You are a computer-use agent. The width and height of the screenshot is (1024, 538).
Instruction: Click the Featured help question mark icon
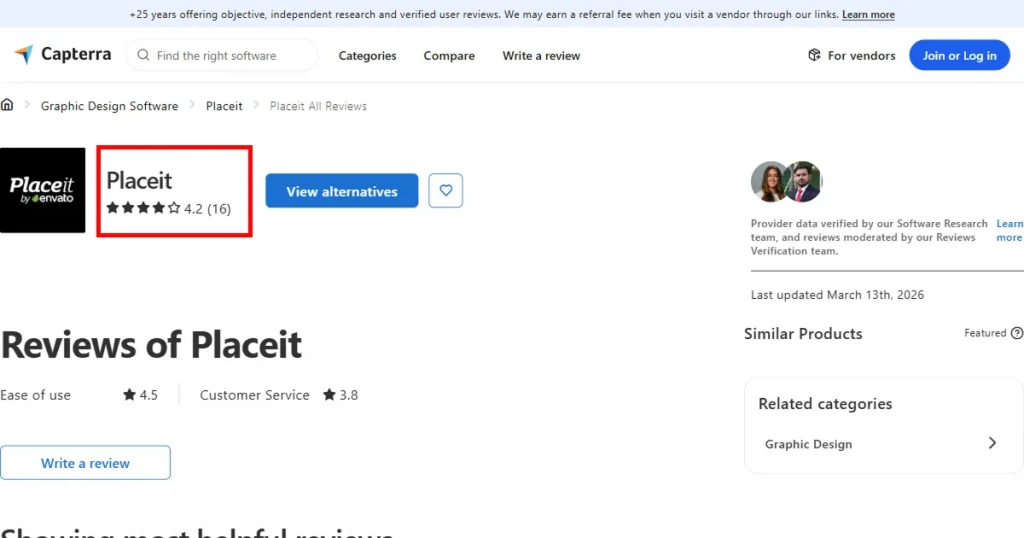(1017, 333)
